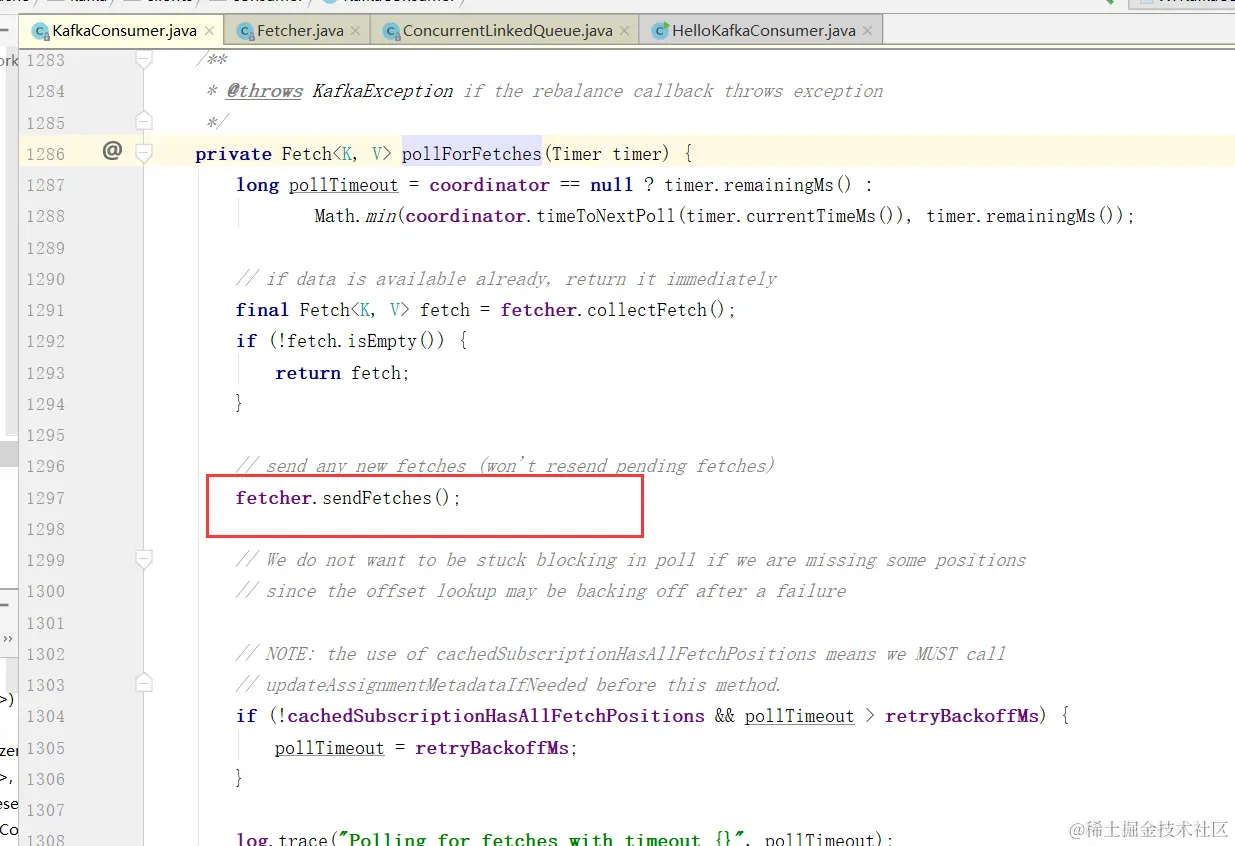1235x846 pixels.
Task: Click pollTimeout variable on line 1287
Action: coord(343,185)
